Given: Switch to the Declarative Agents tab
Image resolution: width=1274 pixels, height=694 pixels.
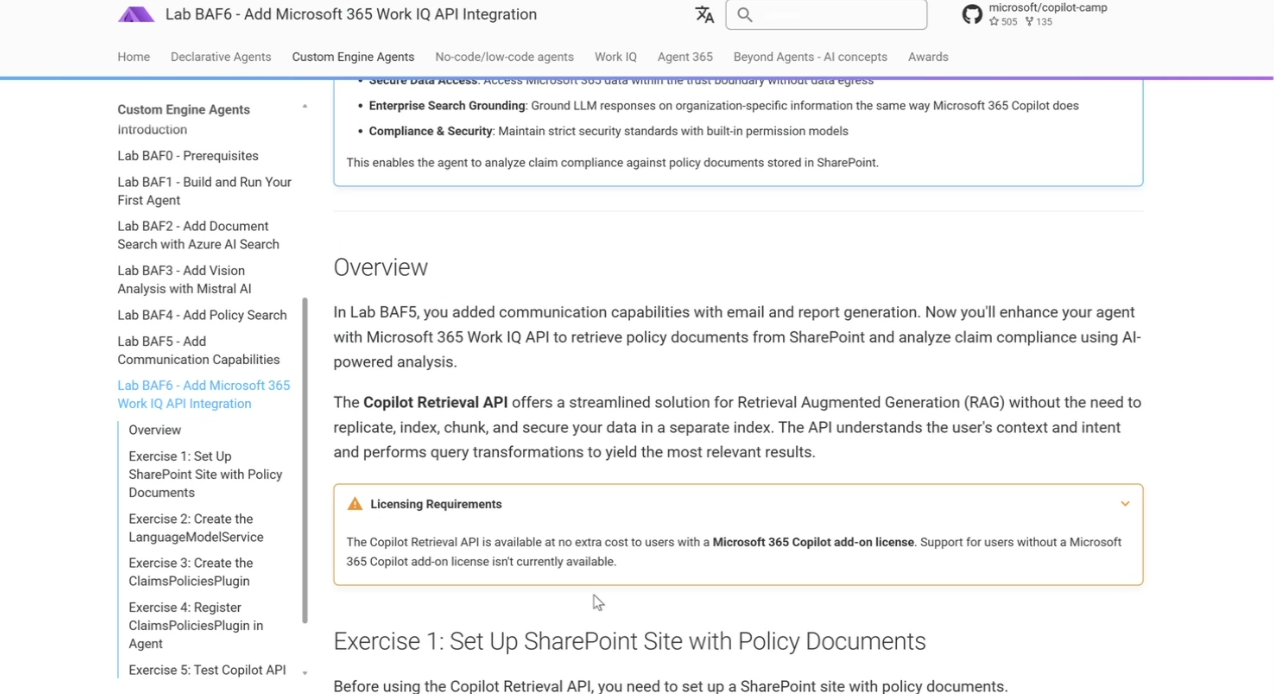Looking at the screenshot, I should click(221, 57).
